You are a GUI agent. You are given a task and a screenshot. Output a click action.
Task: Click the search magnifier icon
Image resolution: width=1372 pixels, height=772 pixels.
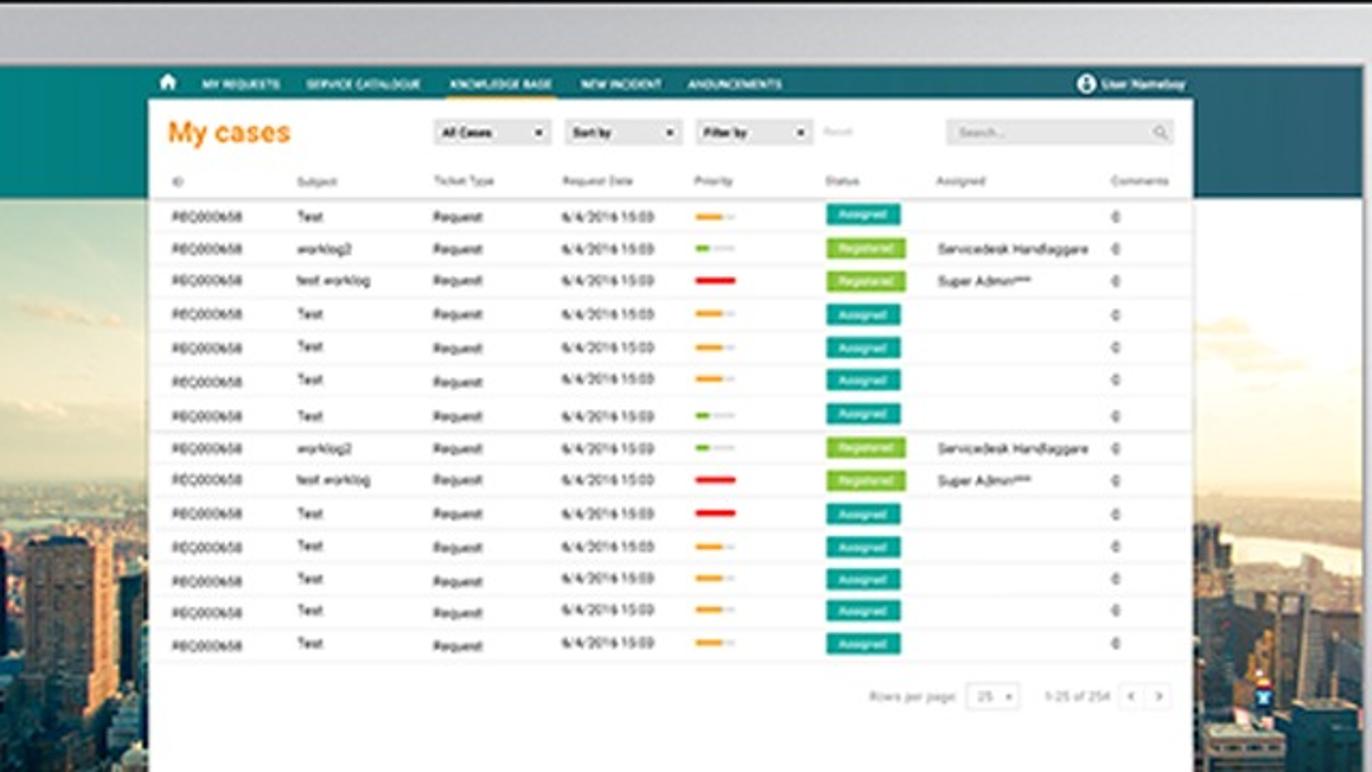click(1160, 133)
